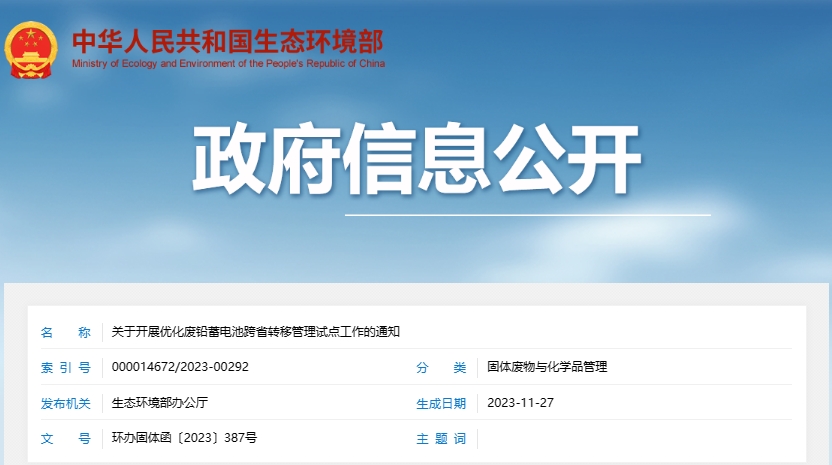Click the notice title about 废铅蓄电池跨省转移
Image resolution: width=832 pixels, height=465 pixels.
pos(255,332)
